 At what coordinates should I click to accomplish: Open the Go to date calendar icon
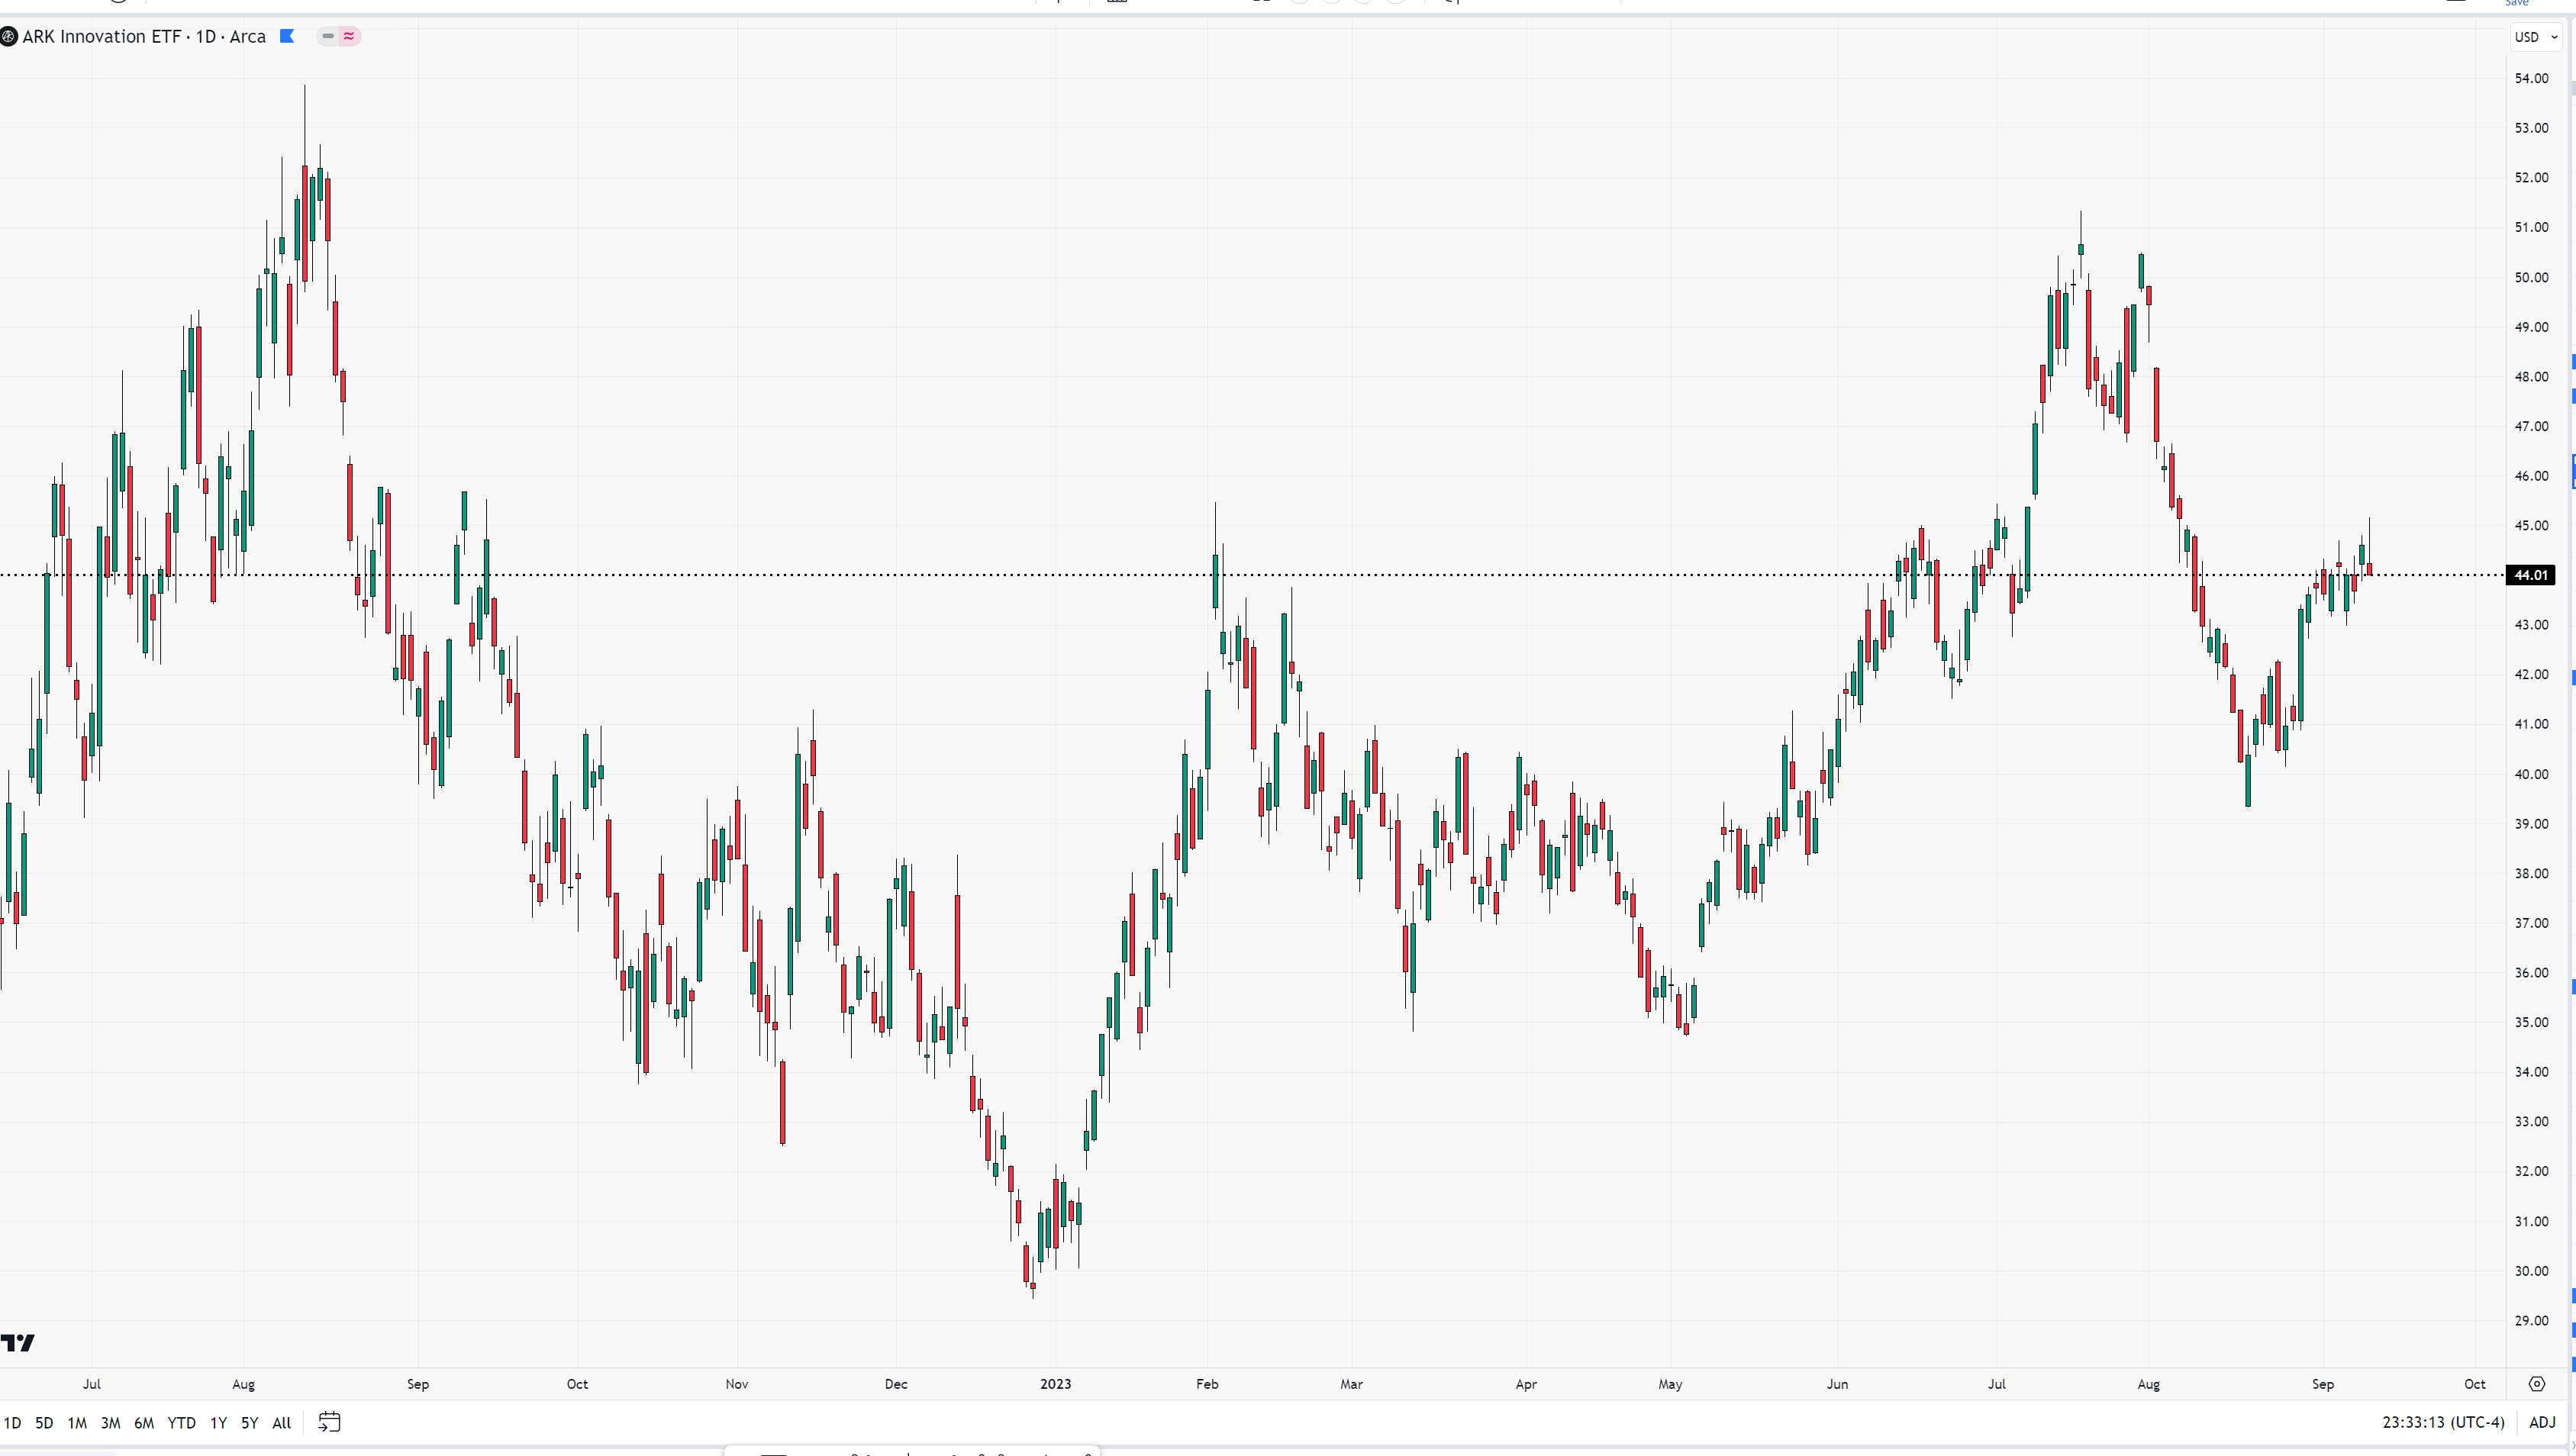(329, 1422)
